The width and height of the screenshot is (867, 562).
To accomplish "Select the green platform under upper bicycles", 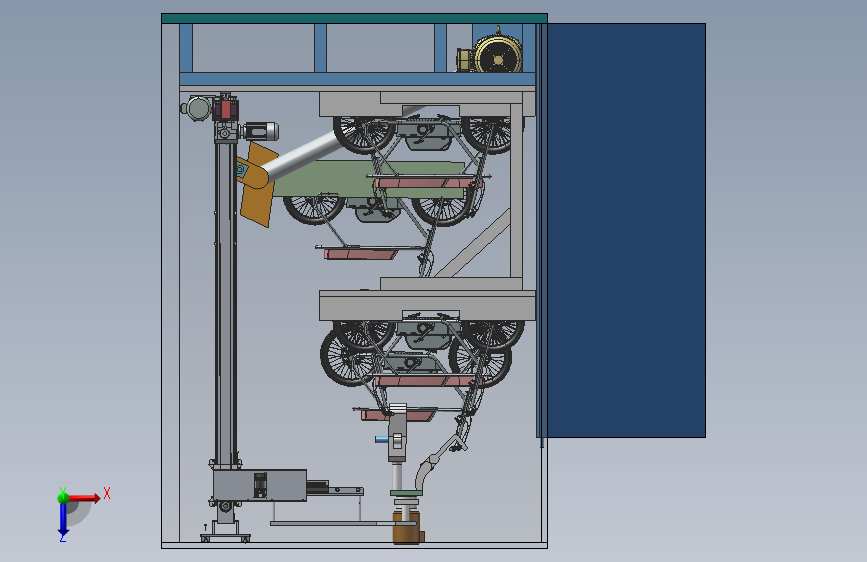I will click(368, 179).
